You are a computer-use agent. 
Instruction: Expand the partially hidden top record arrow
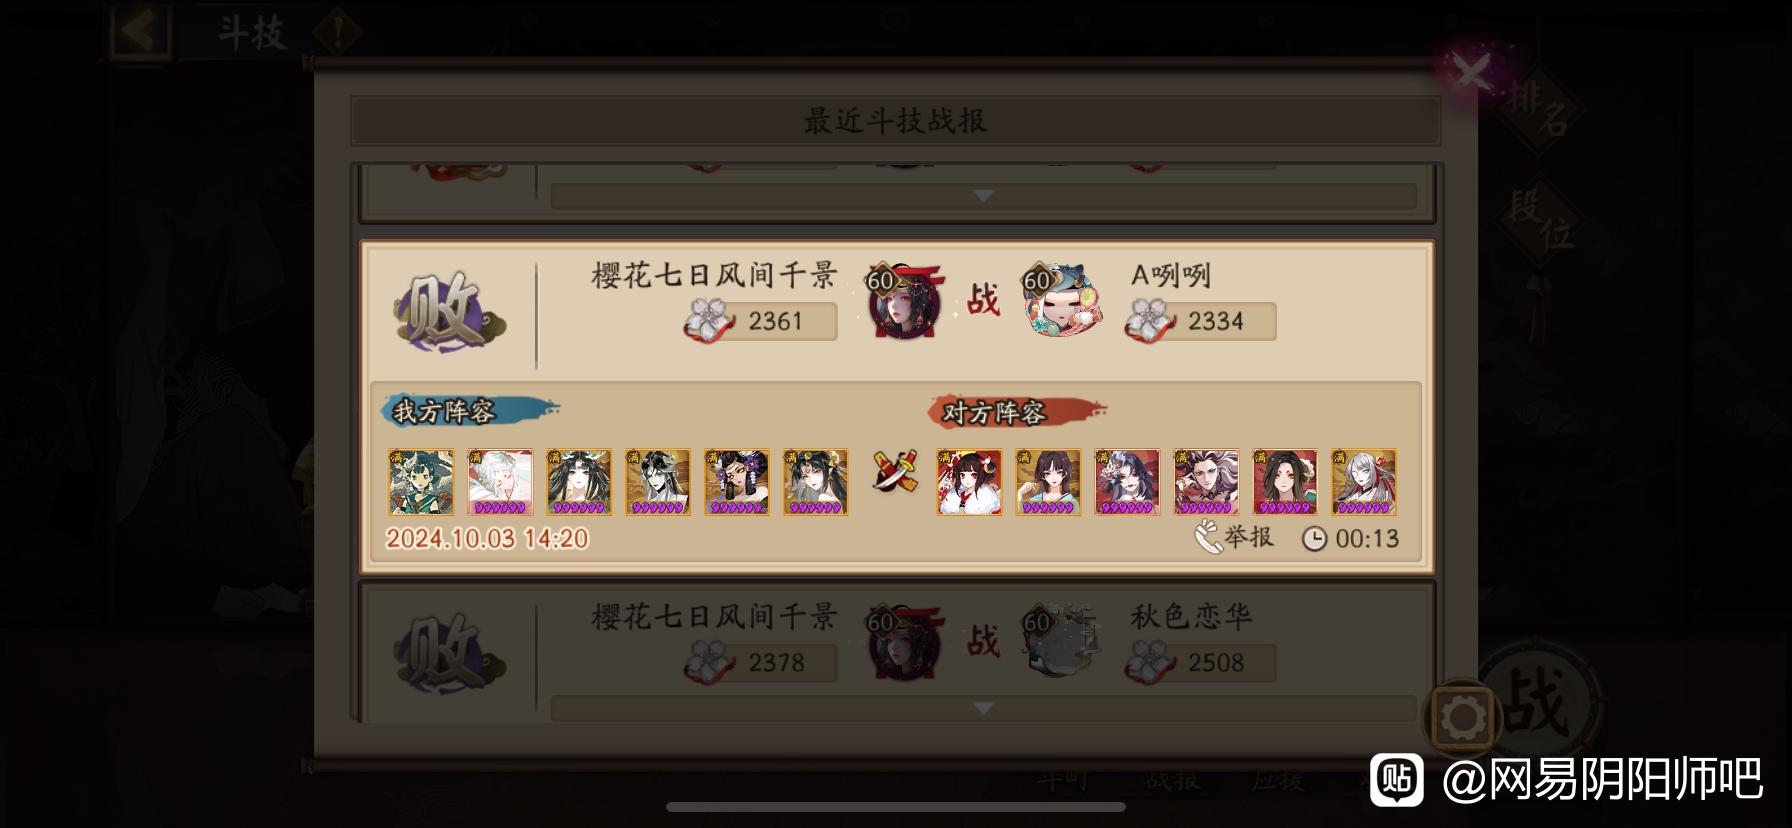(983, 196)
